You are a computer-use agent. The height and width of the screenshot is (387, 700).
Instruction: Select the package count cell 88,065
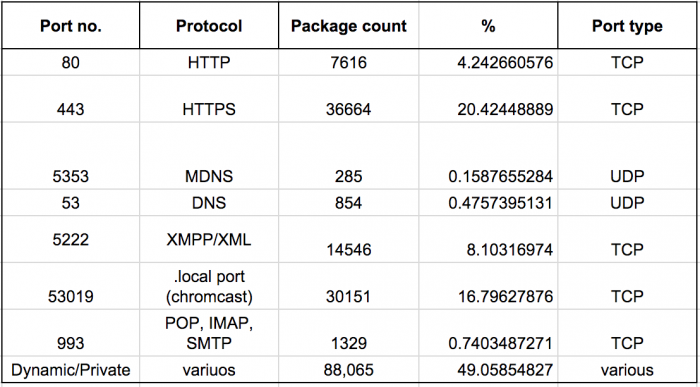point(349,370)
